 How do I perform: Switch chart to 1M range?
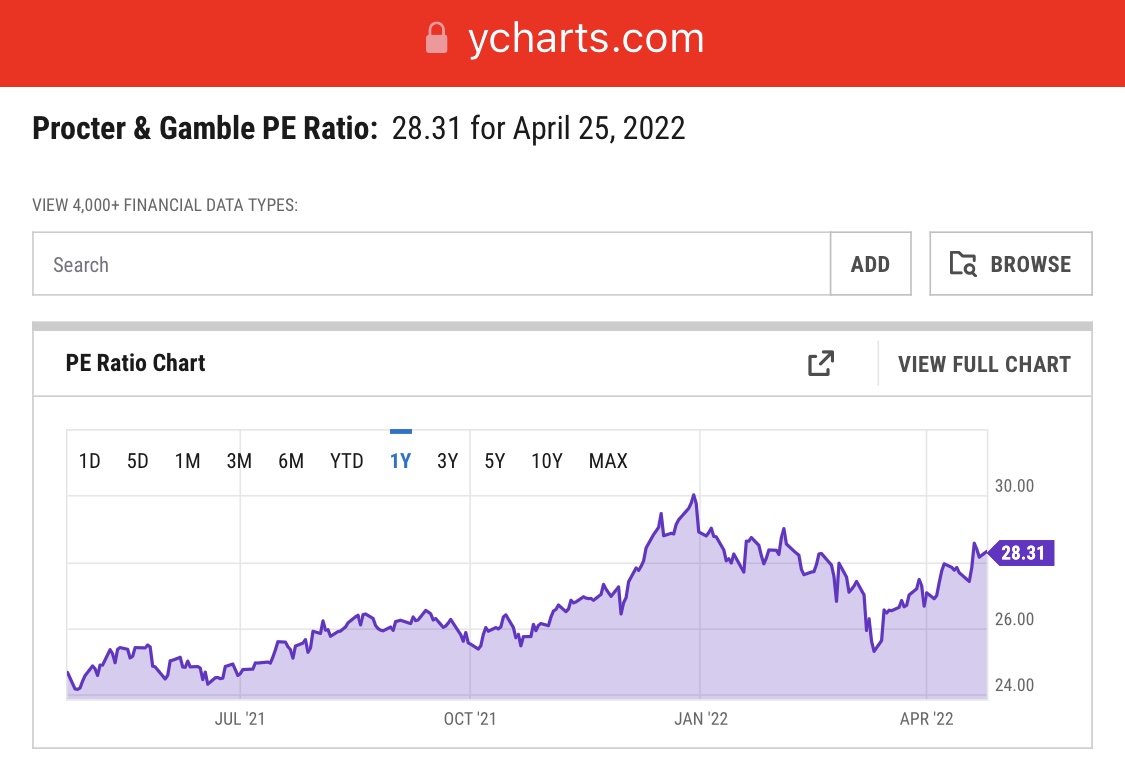188,461
